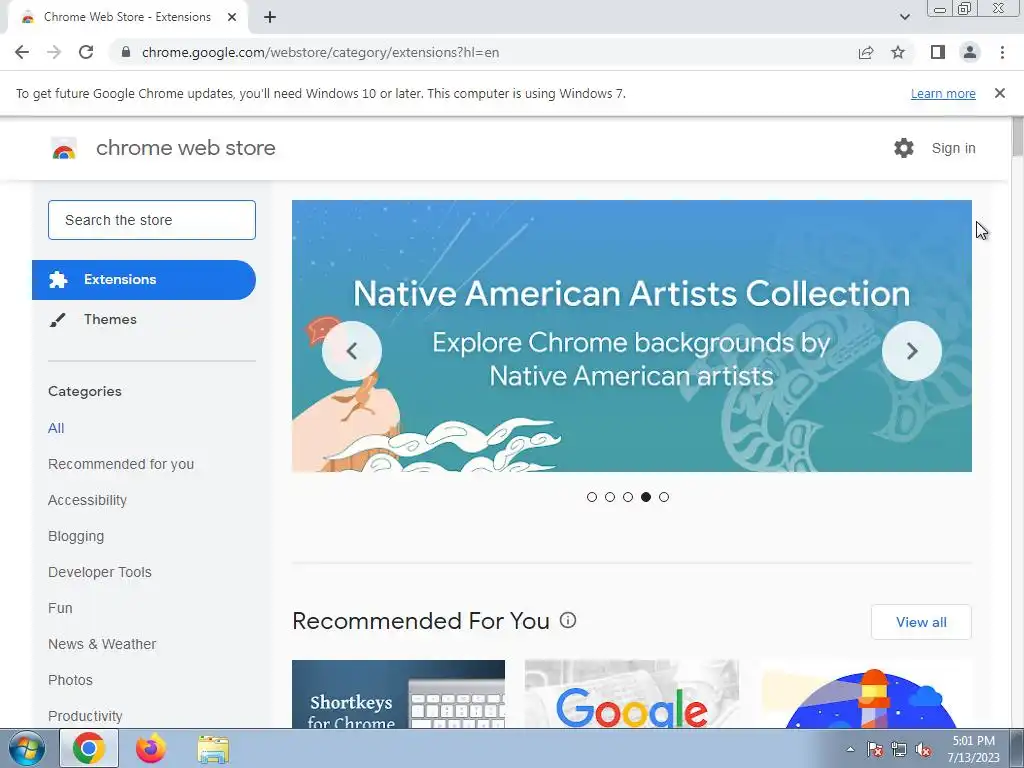Viewport: 1024px width, 768px height.
Task: Click the network tray icon
Action: tap(899, 749)
